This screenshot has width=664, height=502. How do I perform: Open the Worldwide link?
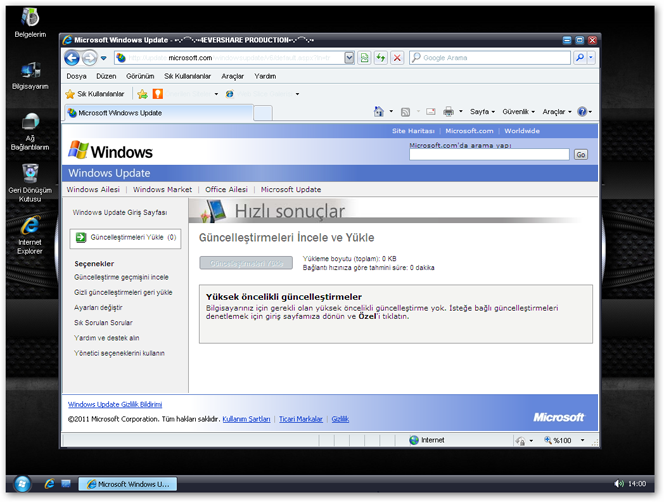pos(522,131)
